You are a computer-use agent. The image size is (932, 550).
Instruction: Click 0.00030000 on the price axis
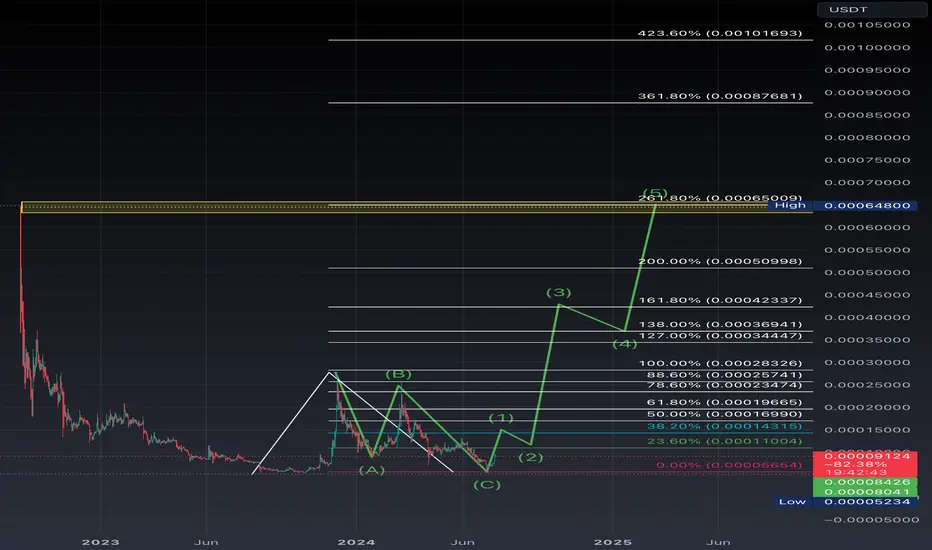[867, 363]
